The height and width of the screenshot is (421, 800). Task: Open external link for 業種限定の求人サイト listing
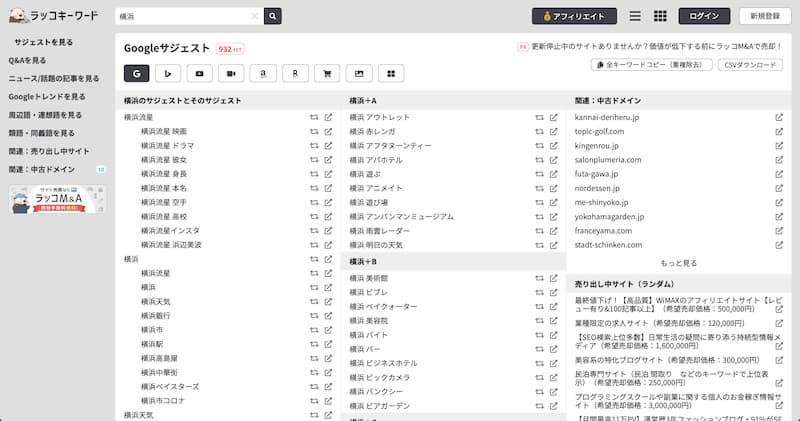(x=779, y=324)
